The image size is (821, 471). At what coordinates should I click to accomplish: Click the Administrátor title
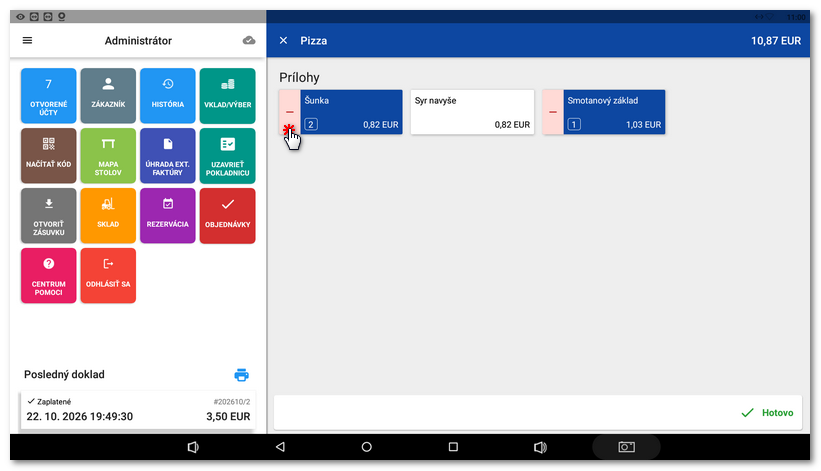coord(138,41)
